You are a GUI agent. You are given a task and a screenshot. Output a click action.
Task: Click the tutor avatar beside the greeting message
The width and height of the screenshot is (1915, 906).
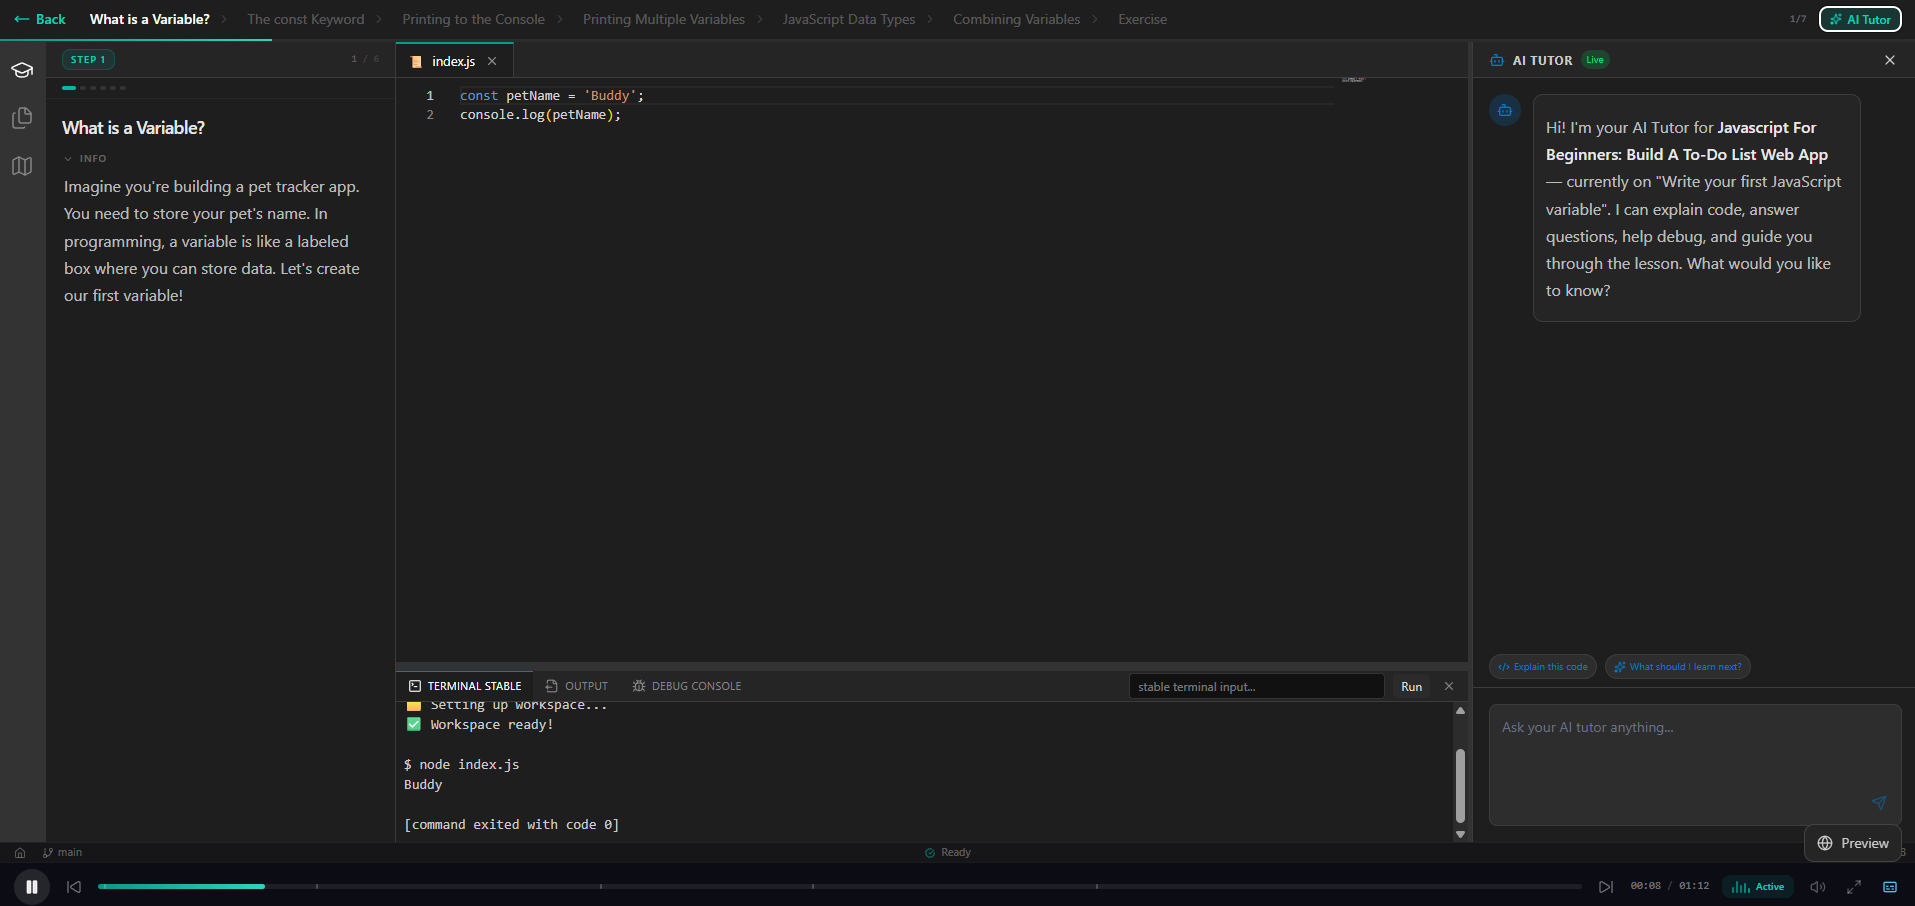coord(1505,110)
